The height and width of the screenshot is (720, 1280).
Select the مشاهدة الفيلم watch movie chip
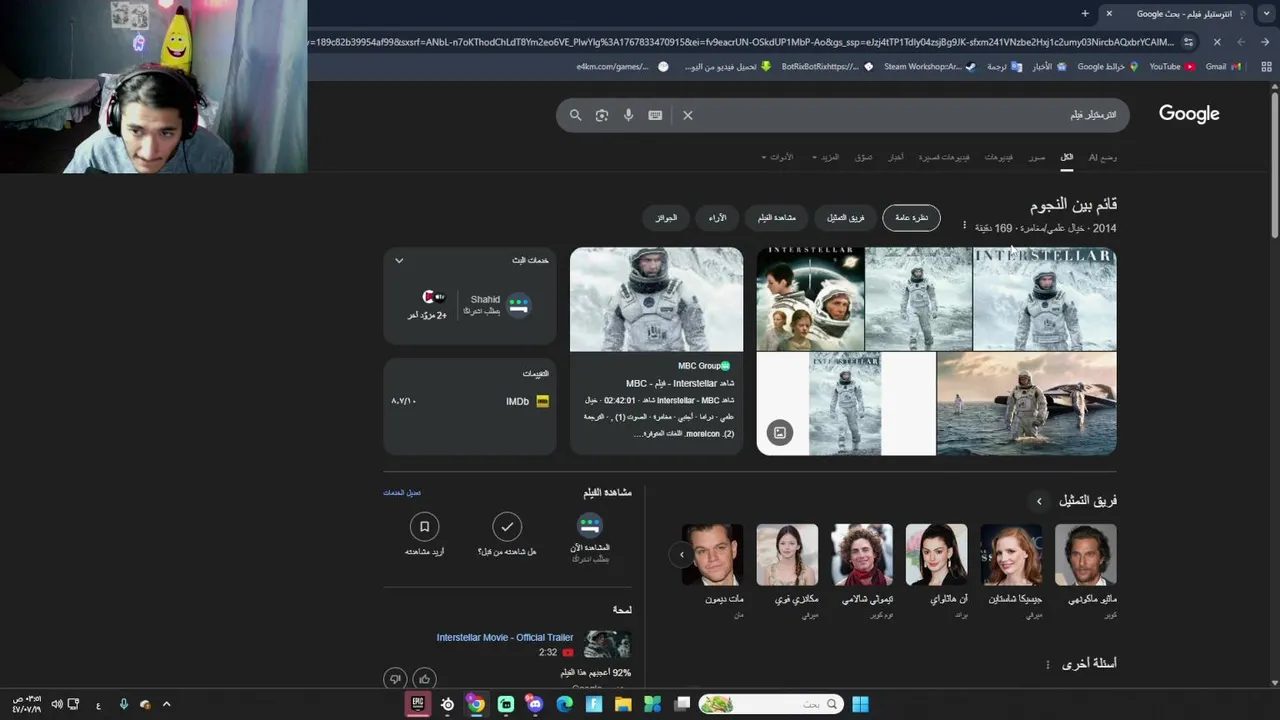tap(777, 217)
